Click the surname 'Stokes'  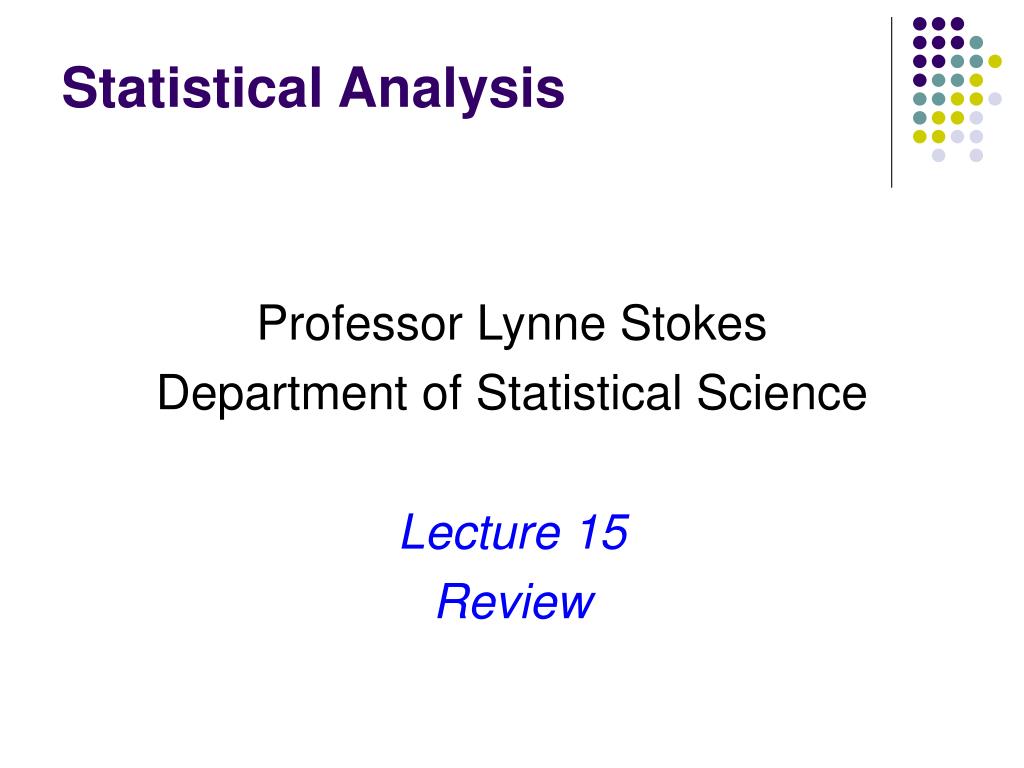click(693, 323)
